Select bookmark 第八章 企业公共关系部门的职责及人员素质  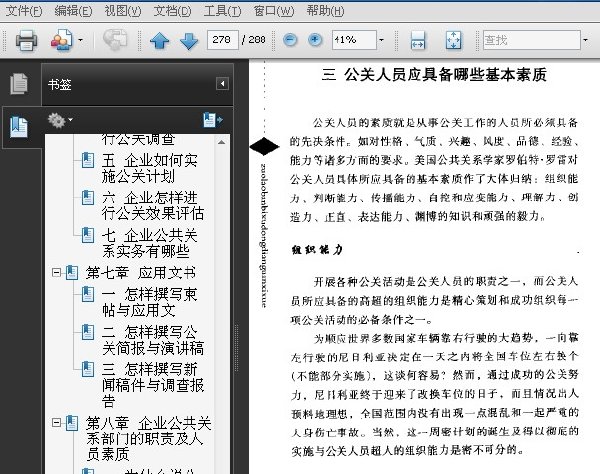point(148,438)
